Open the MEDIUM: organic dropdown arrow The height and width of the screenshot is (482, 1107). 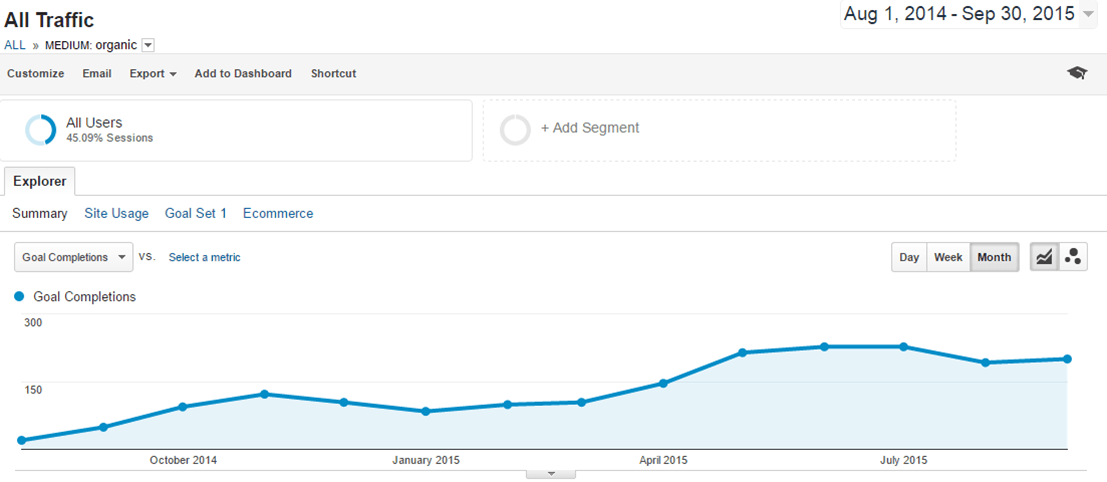coord(148,45)
